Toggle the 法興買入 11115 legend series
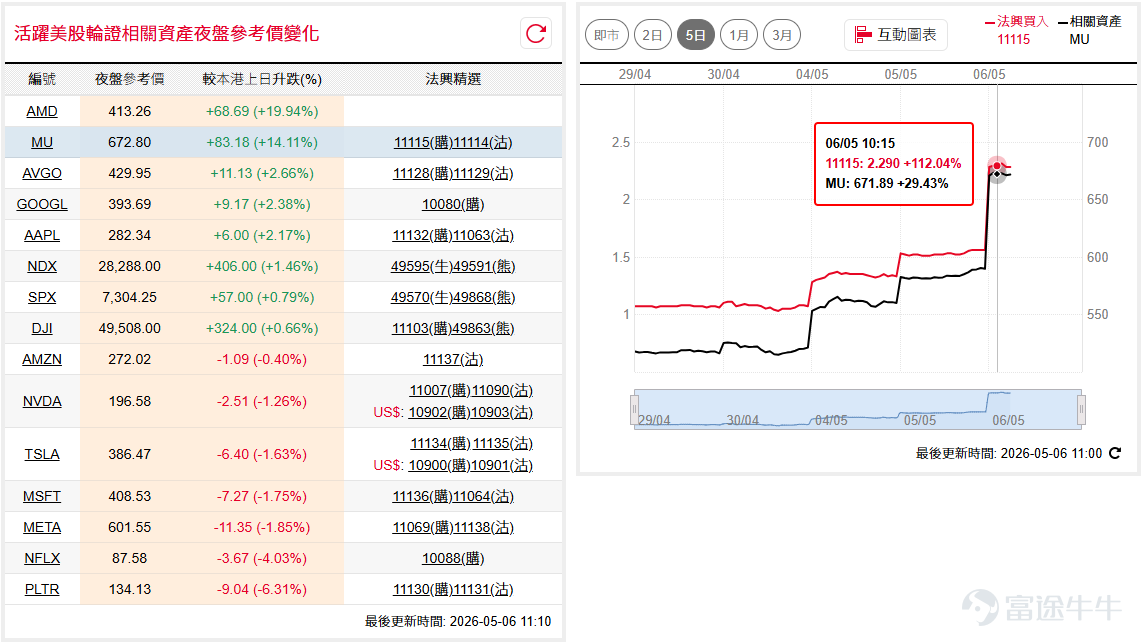Screen dimensions: 1142x644 (1016, 31)
